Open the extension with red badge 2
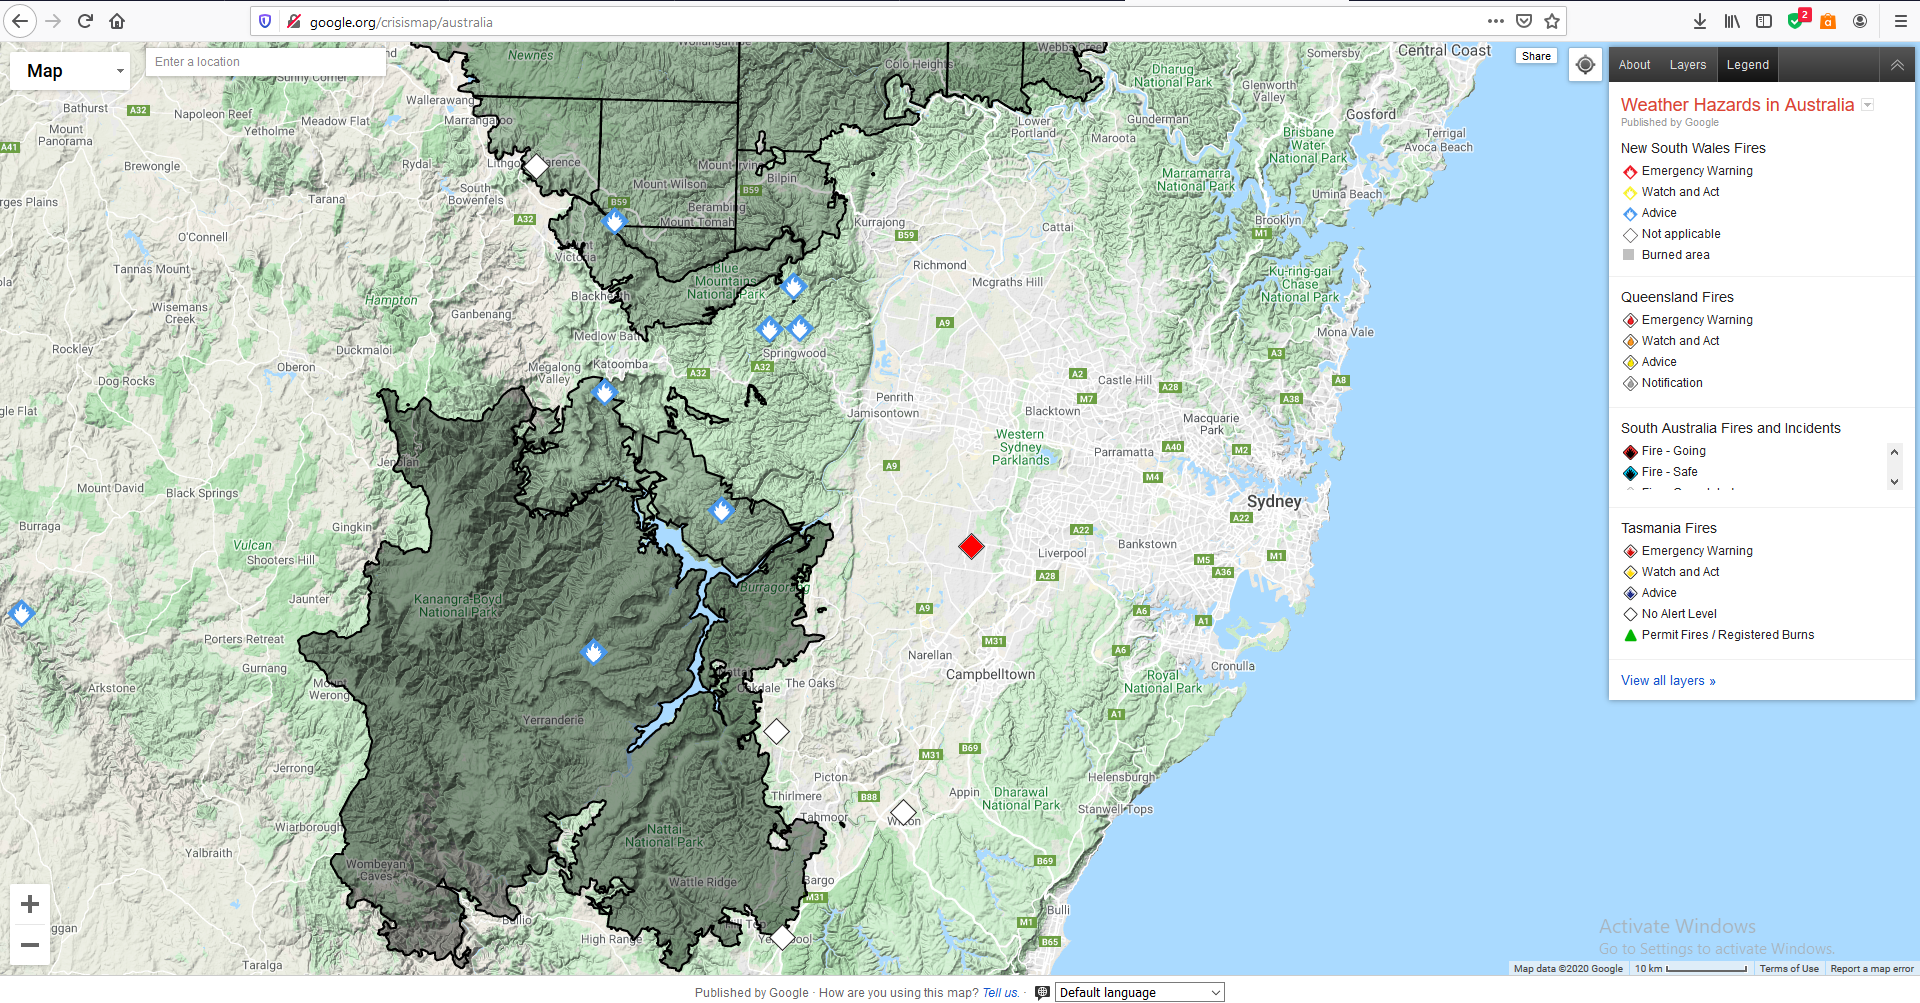1920x1003 pixels. coord(1797,20)
